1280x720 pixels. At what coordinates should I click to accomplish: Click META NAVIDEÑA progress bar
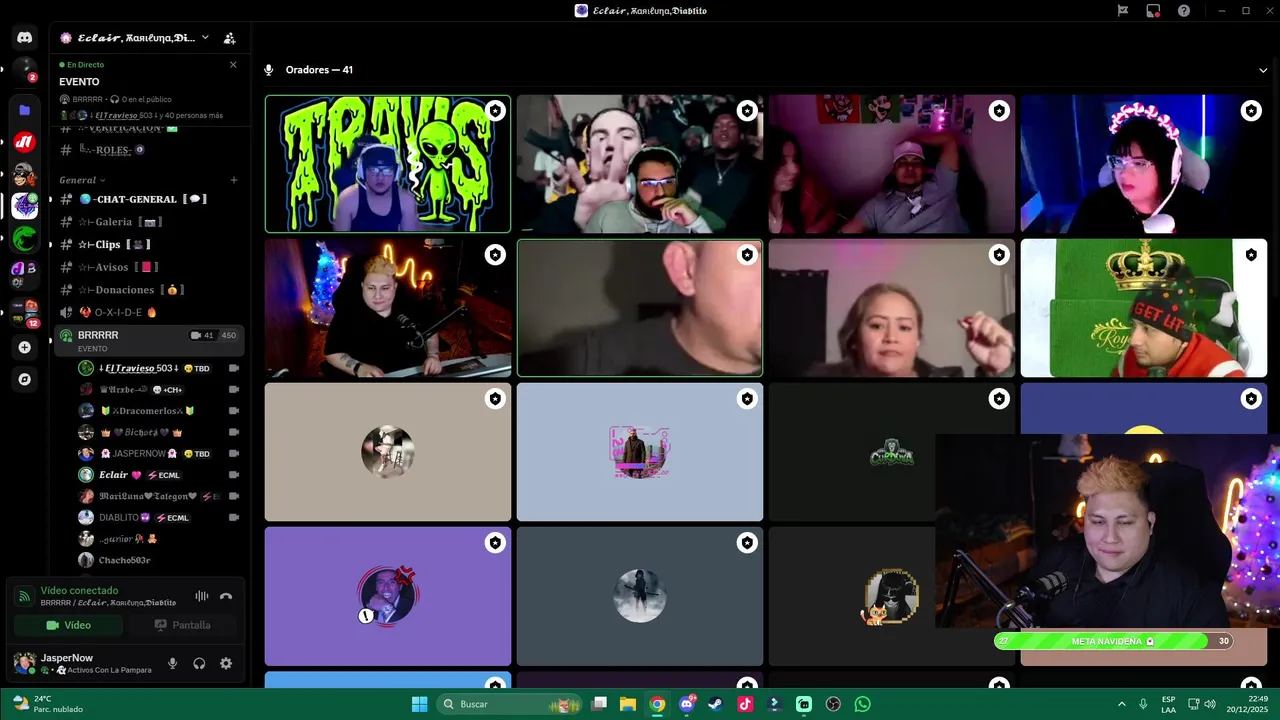pos(1113,641)
